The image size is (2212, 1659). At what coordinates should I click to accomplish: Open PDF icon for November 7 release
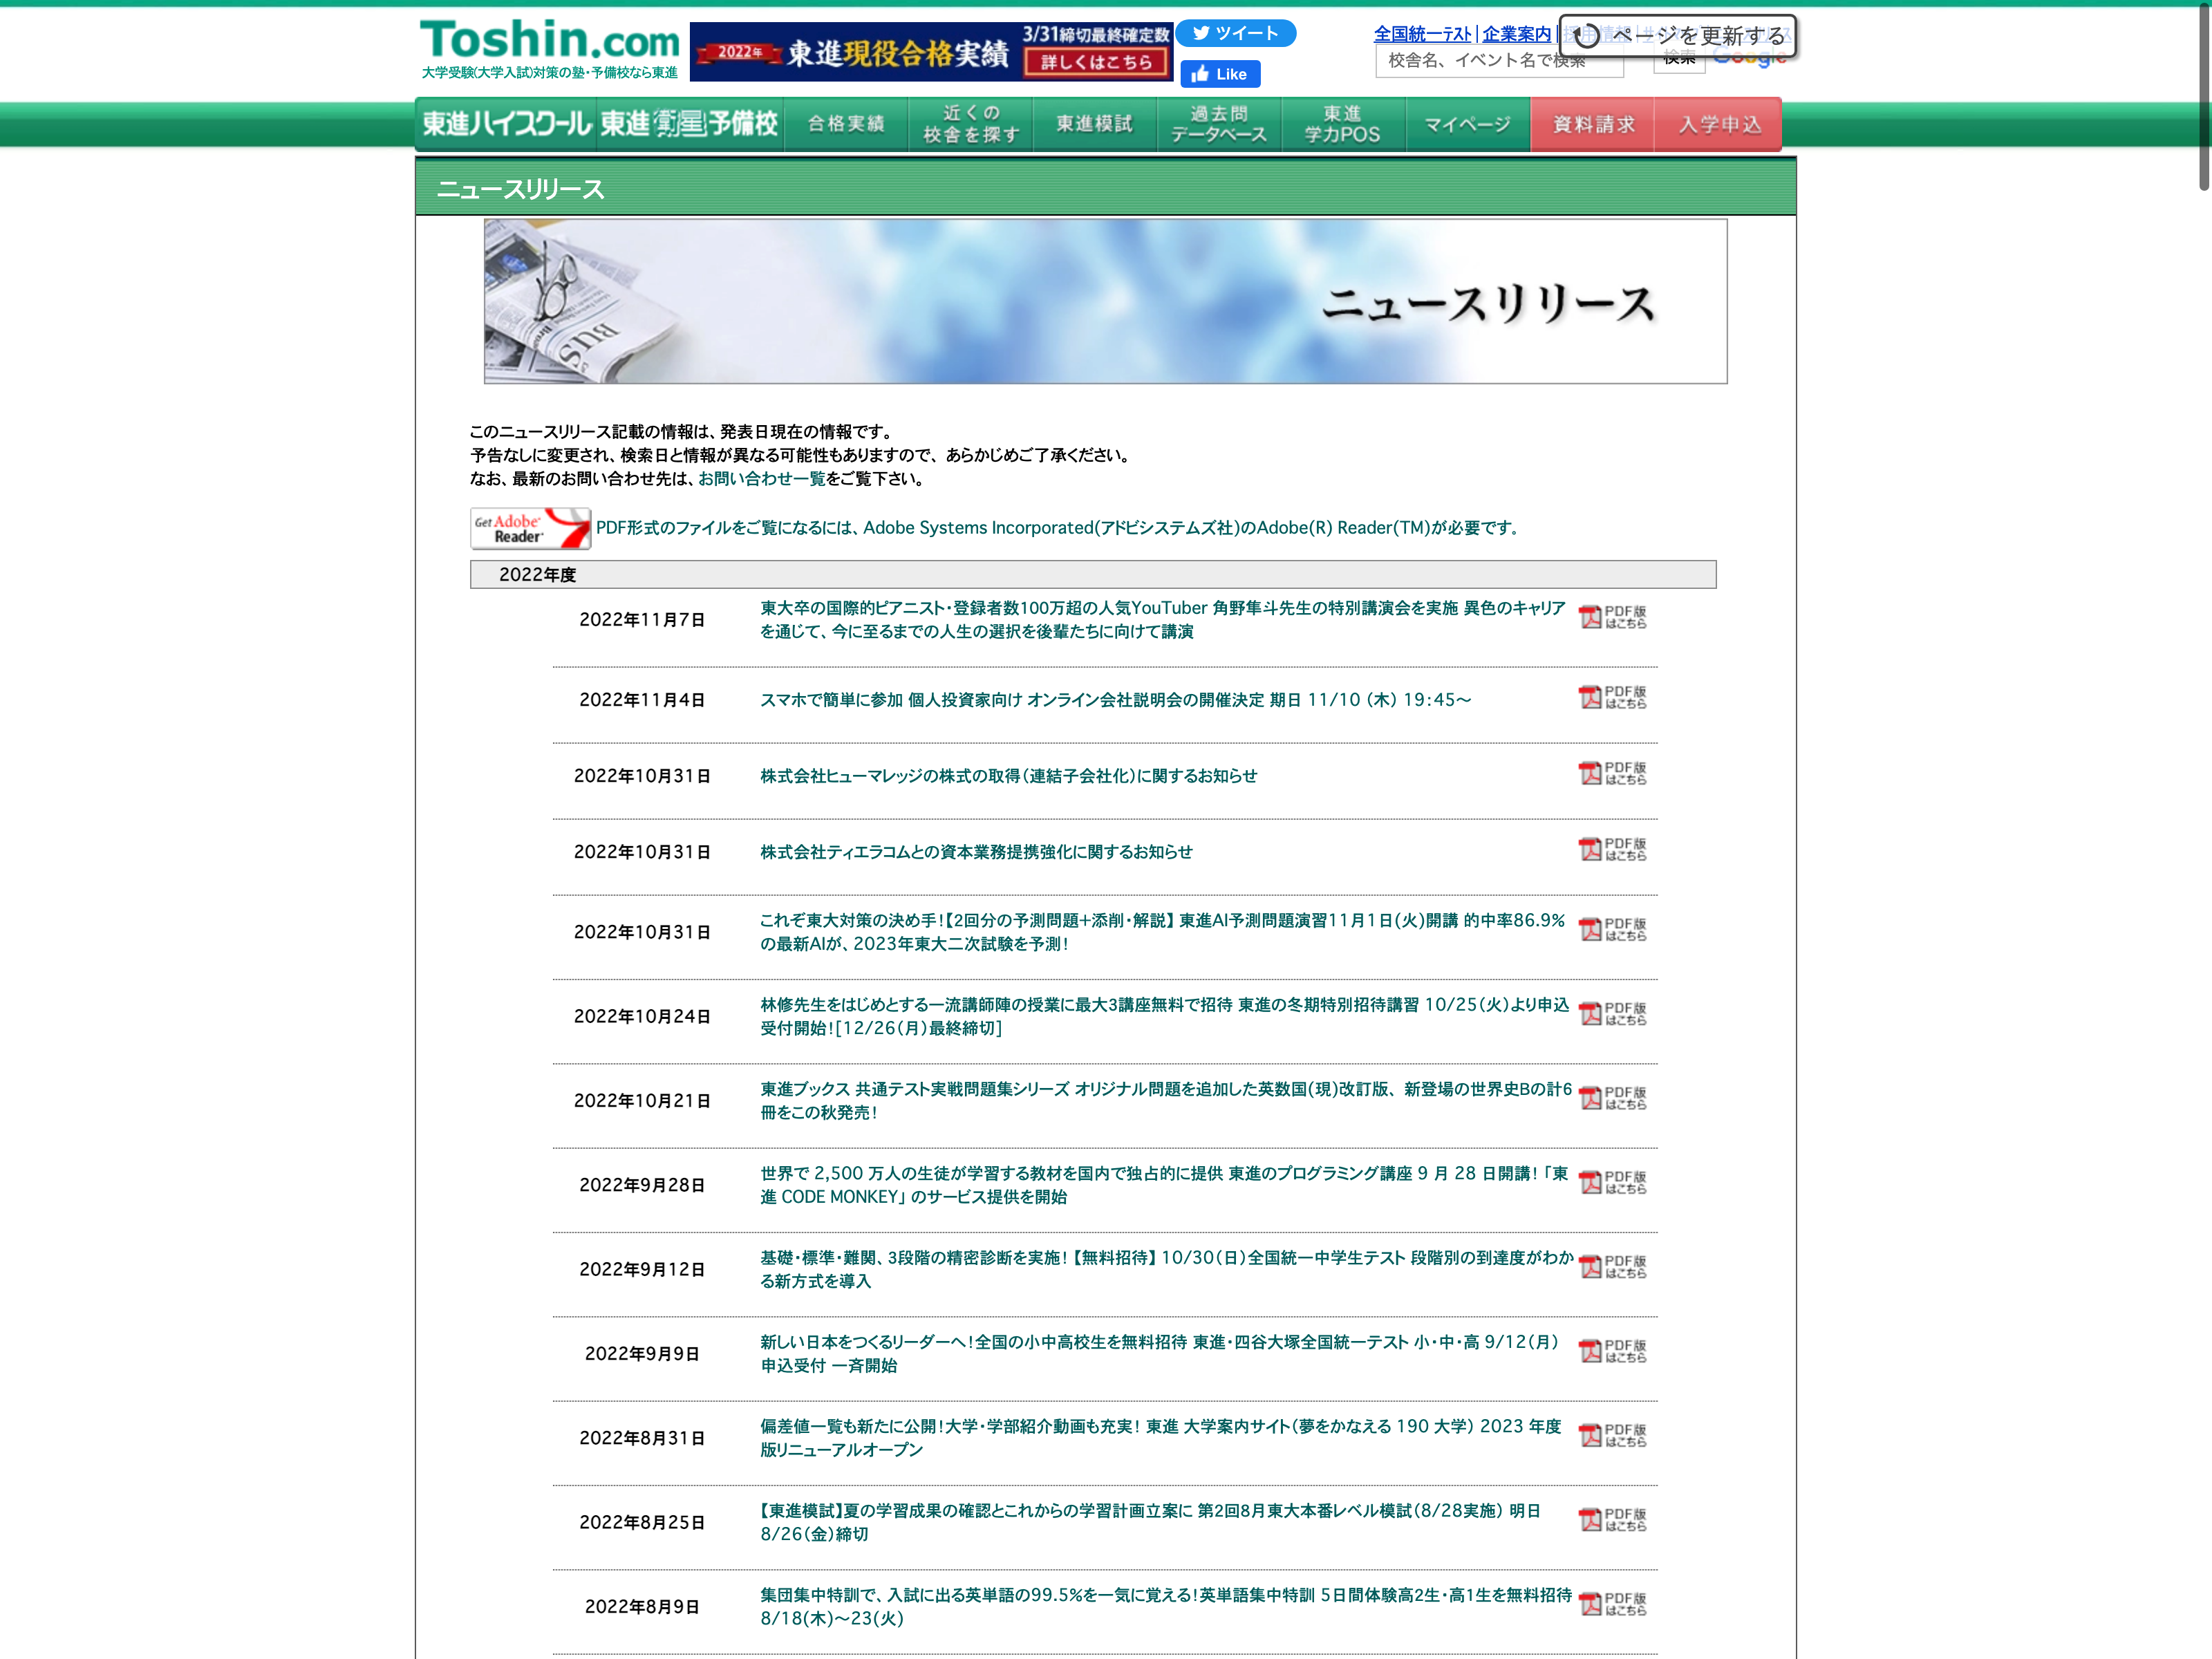pos(1612,617)
